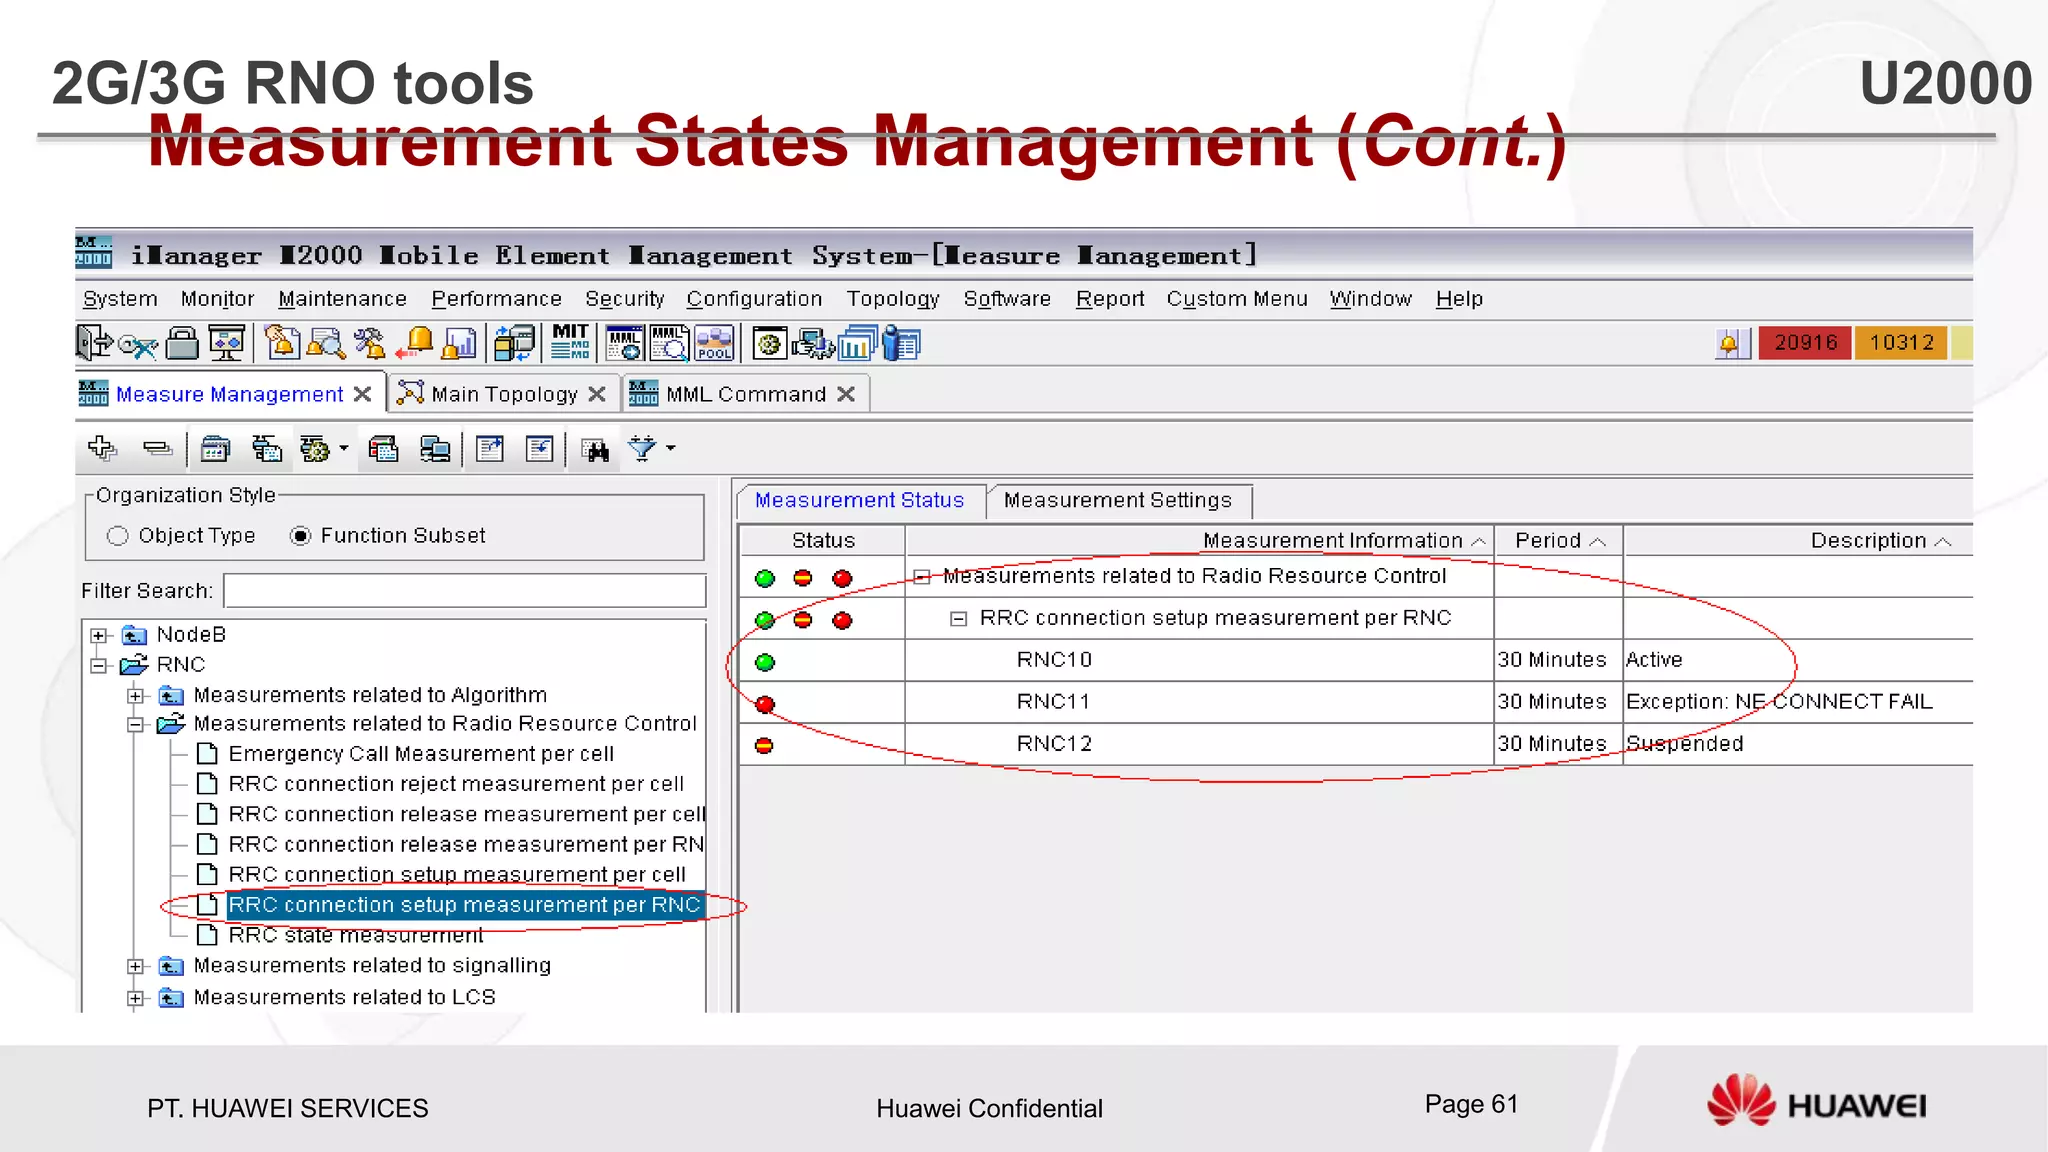2048x1152 pixels.
Task: Select the Function Subset radio button
Action: (300, 536)
